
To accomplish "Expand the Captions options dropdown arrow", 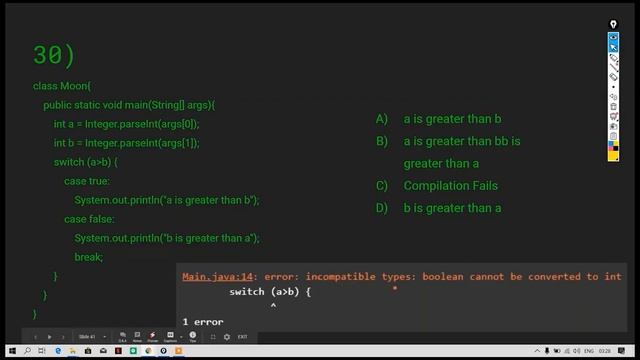I will pos(181,337).
